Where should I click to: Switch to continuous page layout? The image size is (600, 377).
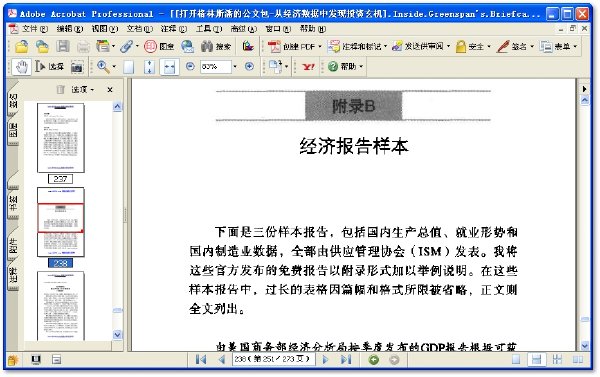tap(536, 359)
